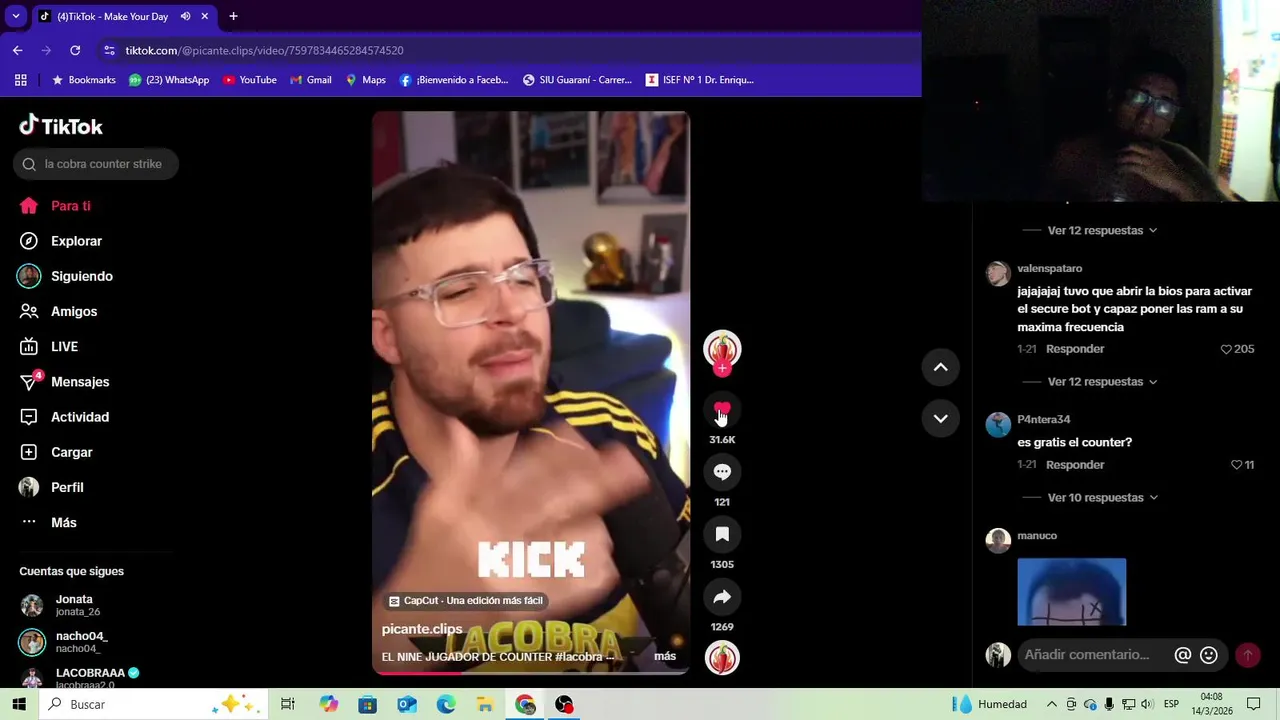Open a new browser tab
This screenshot has width=1280, height=720.
tap(233, 16)
